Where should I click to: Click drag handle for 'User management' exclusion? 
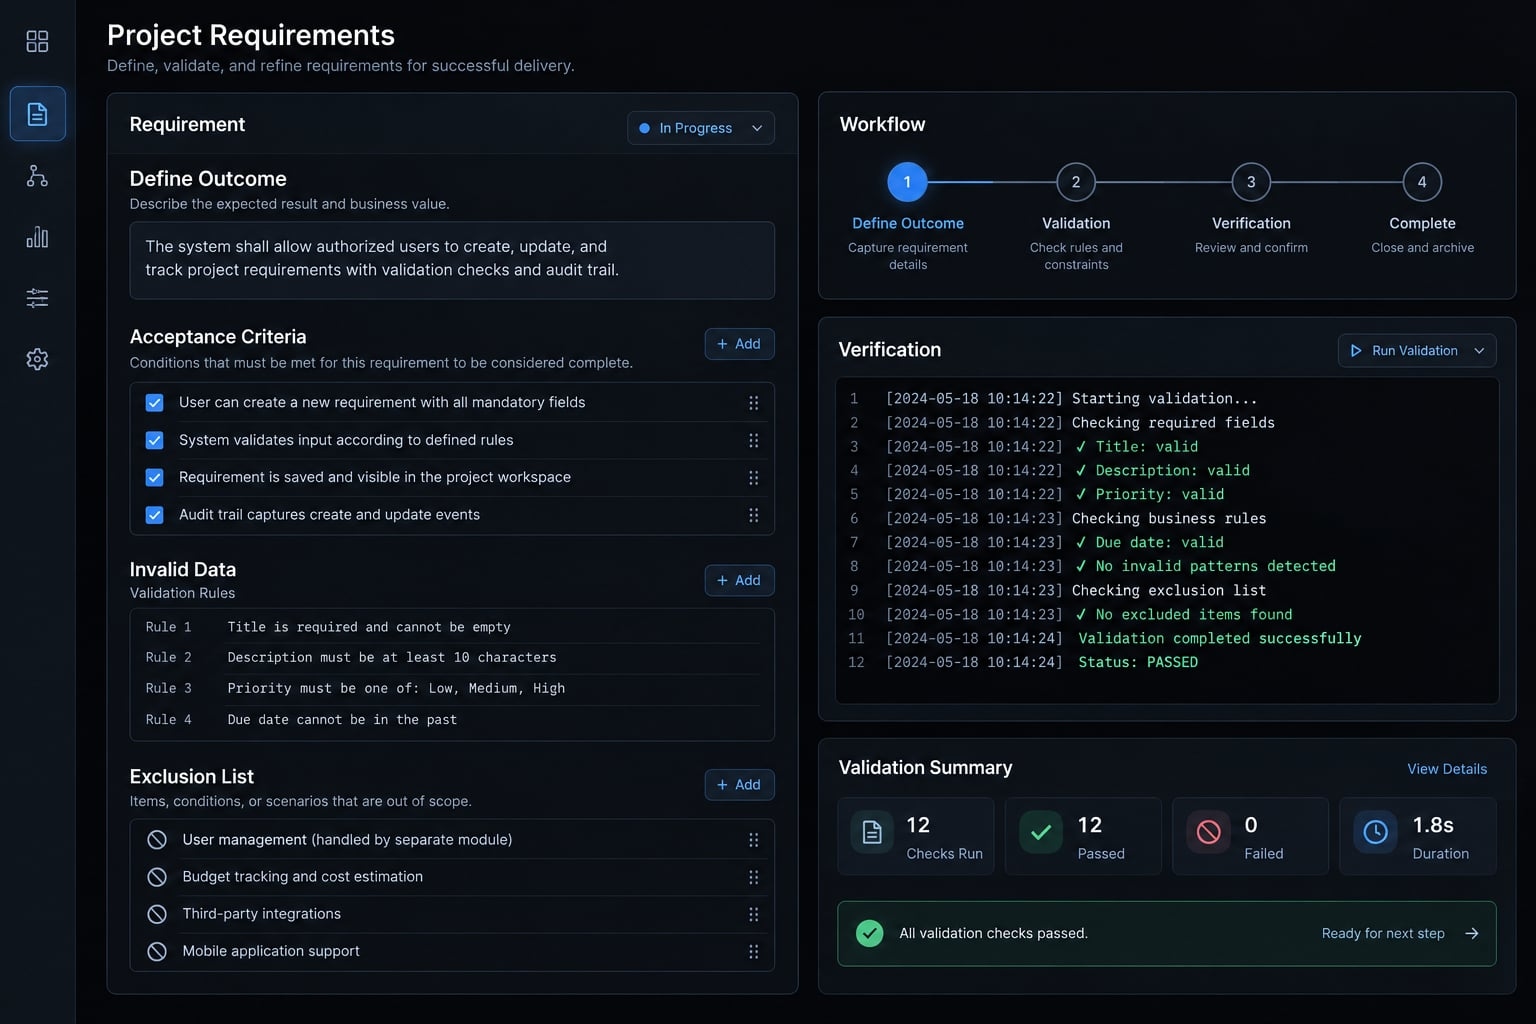[753, 840]
